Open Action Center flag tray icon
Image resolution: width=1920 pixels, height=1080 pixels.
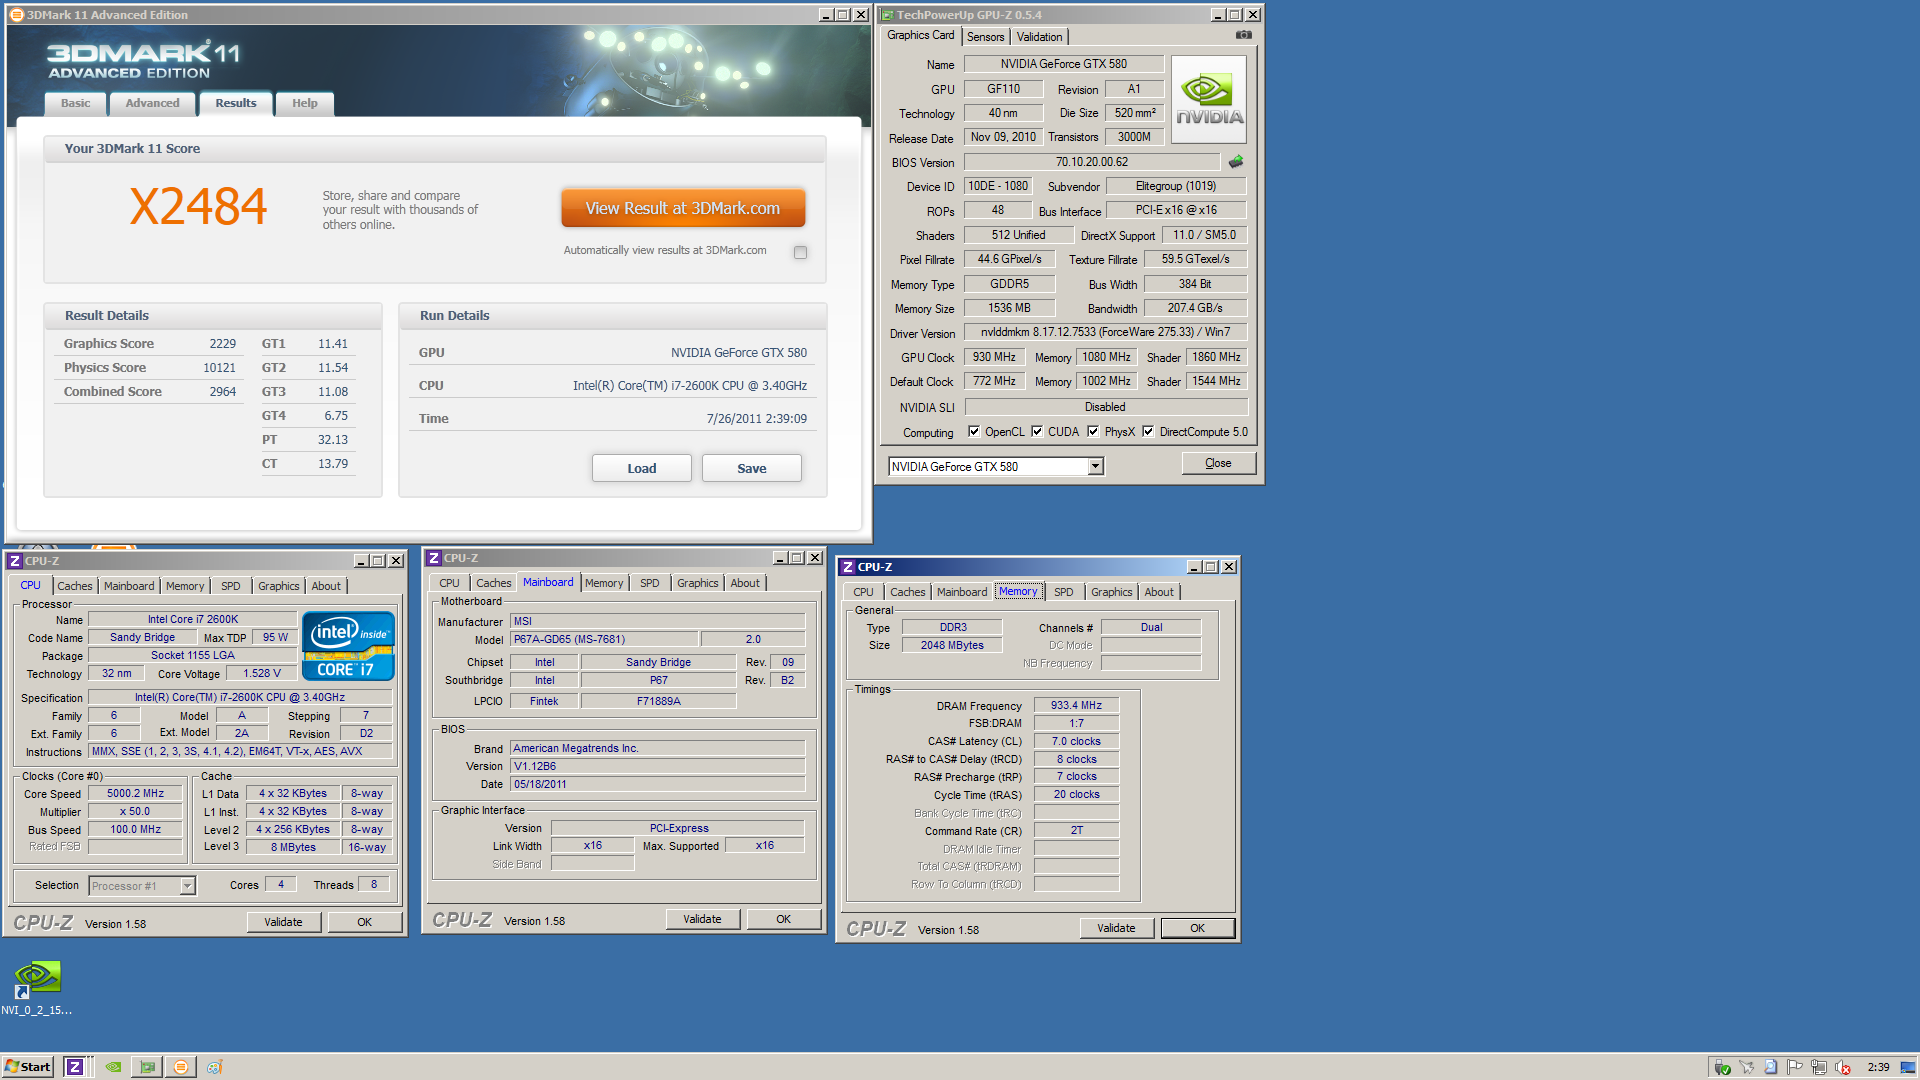pyautogui.click(x=1794, y=1067)
